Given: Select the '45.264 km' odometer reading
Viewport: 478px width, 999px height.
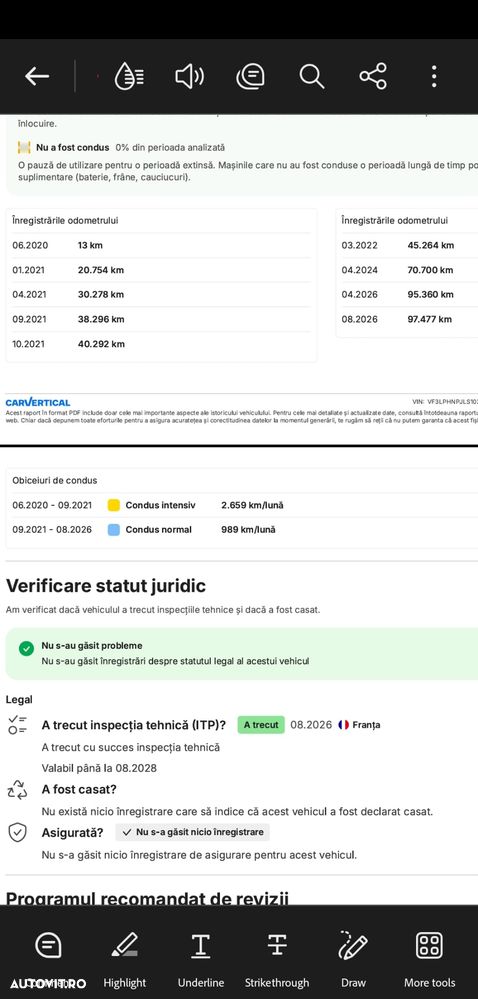Looking at the screenshot, I should click(431, 245).
